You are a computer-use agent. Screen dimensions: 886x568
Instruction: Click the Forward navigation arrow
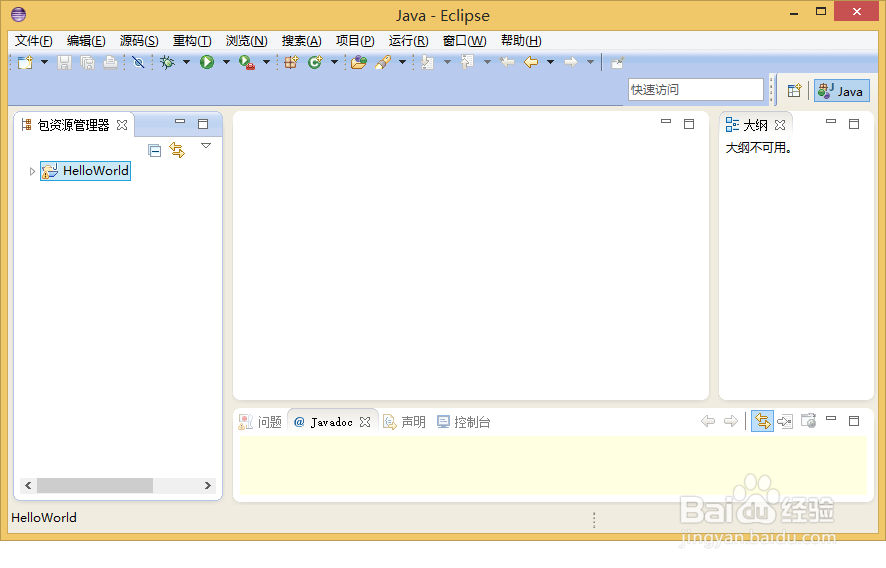(571, 62)
